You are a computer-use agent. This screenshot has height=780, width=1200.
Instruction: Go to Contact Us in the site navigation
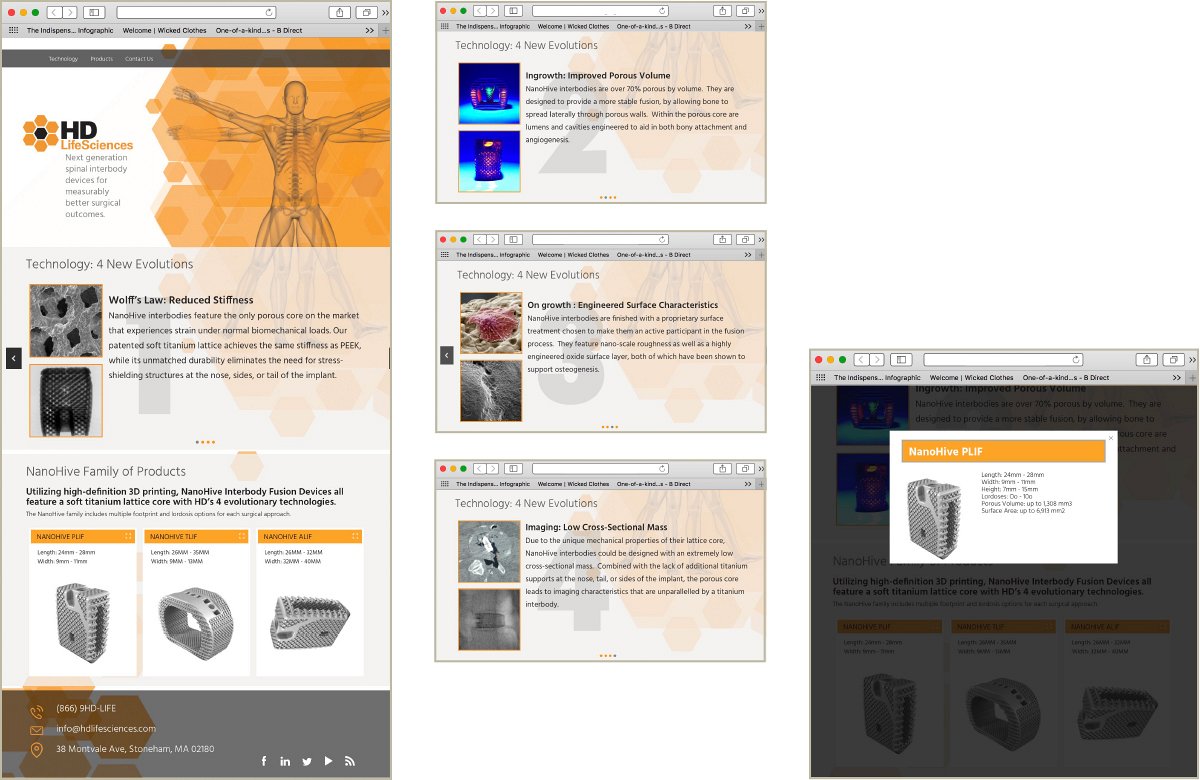[x=139, y=59]
